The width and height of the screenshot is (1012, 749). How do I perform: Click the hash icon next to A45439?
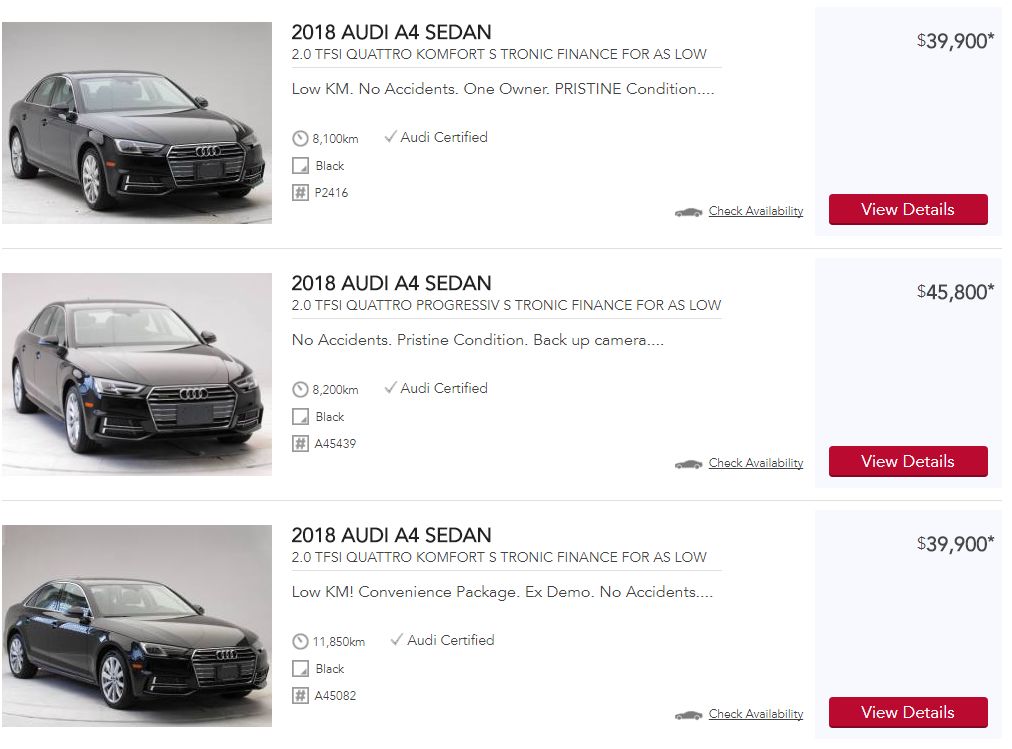tap(300, 444)
